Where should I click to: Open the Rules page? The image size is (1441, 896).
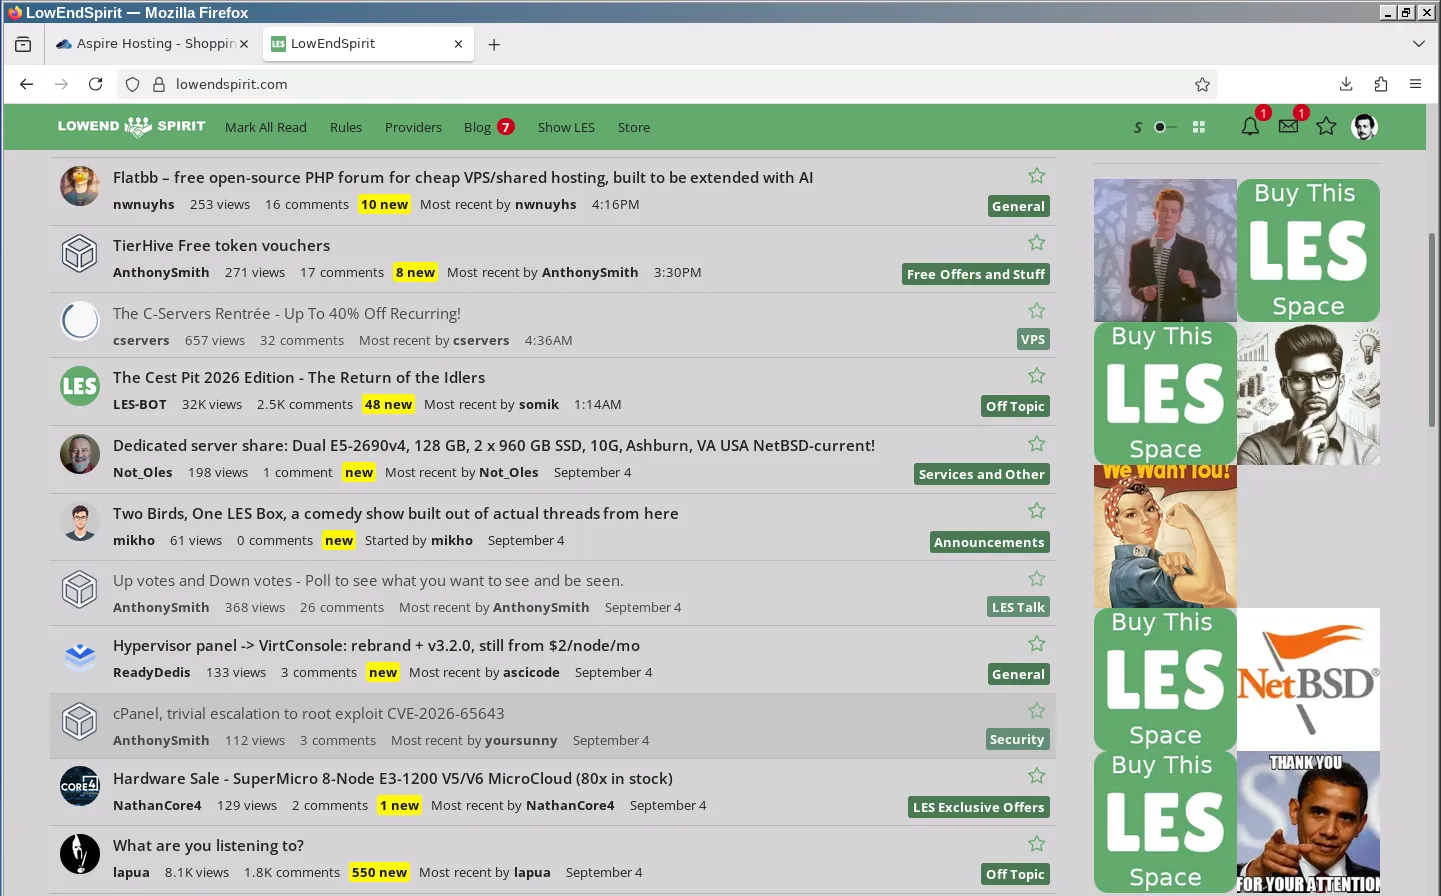click(346, 127)
